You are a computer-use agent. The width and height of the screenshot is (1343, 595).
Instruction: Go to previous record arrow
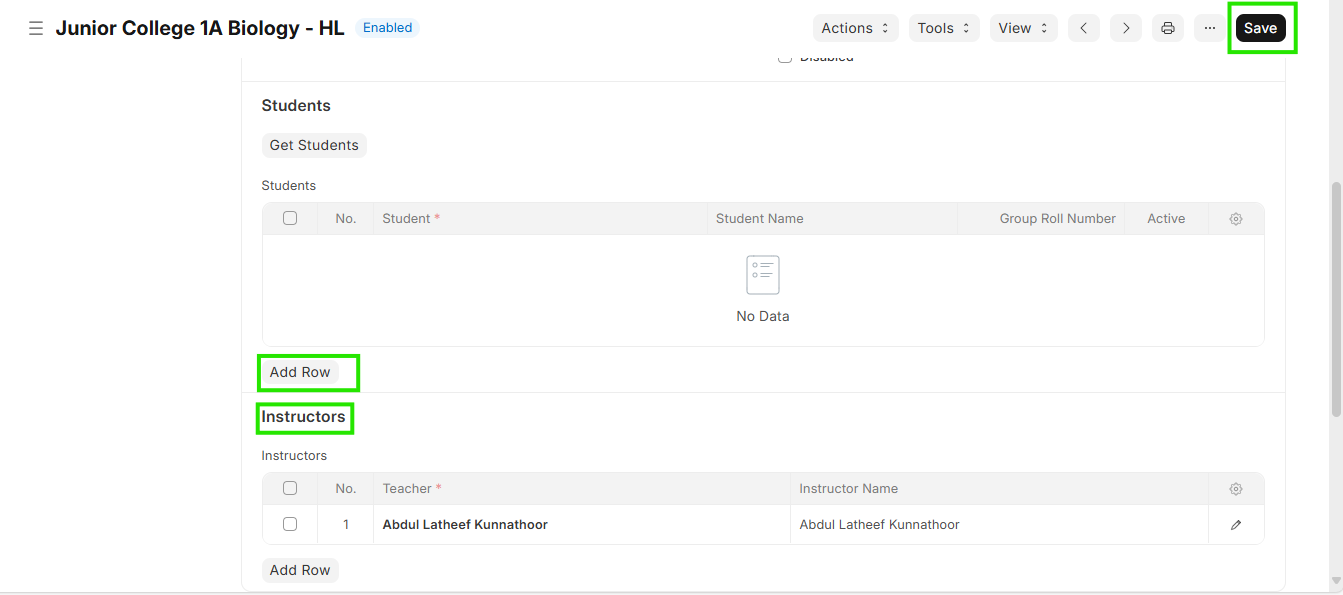(x=1083, y=28)
